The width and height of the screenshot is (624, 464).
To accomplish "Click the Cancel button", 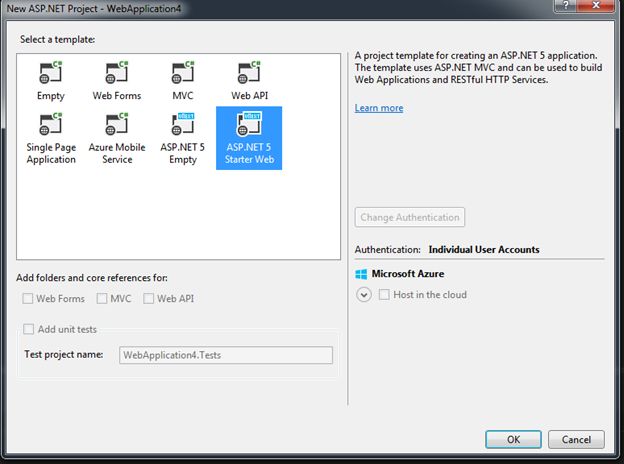I will pyautogui.click(x=576, y=439).
